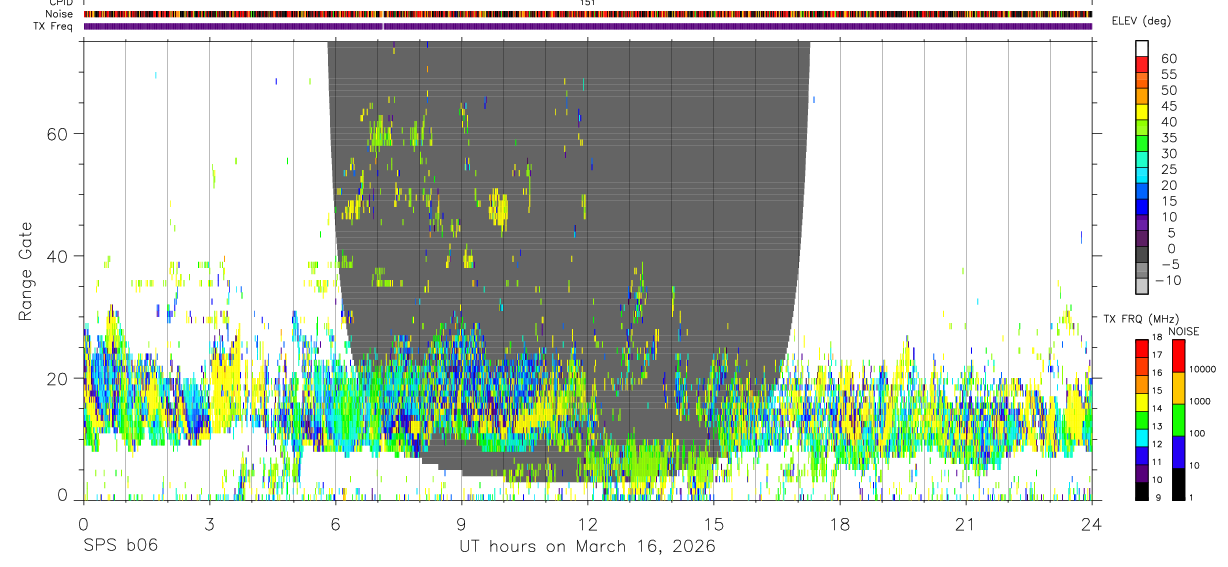Click the '6' tick on the UT hours axis
This screenshot has width=1228, height=567.
tap(335, 524)
